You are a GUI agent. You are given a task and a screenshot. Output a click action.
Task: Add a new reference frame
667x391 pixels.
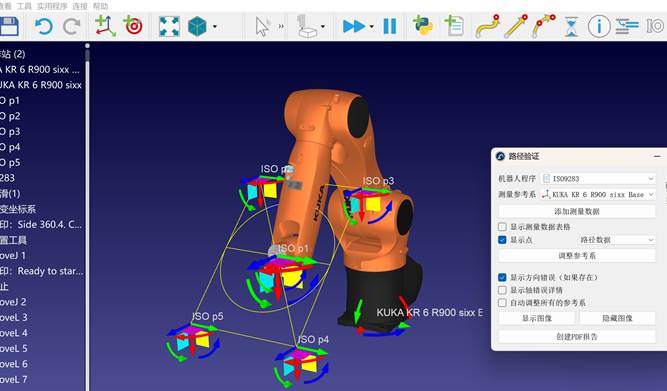pos(105,26)
